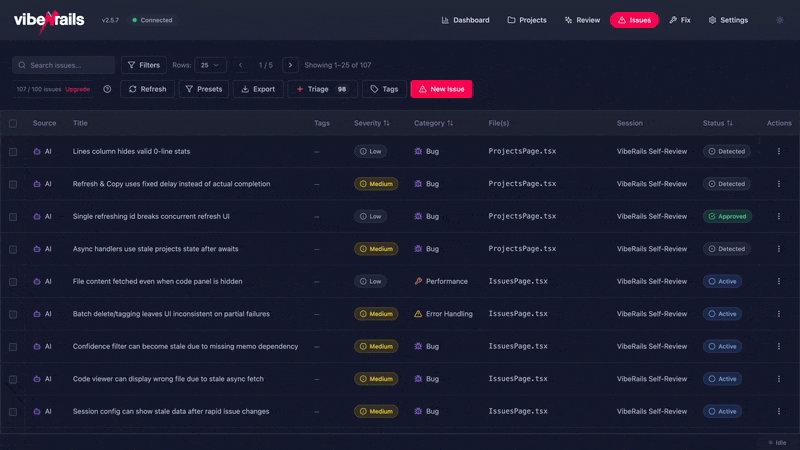Open issue 'Code viewer can display wrong file'
The width and height of the screenshot is (800, 450).
168,379
